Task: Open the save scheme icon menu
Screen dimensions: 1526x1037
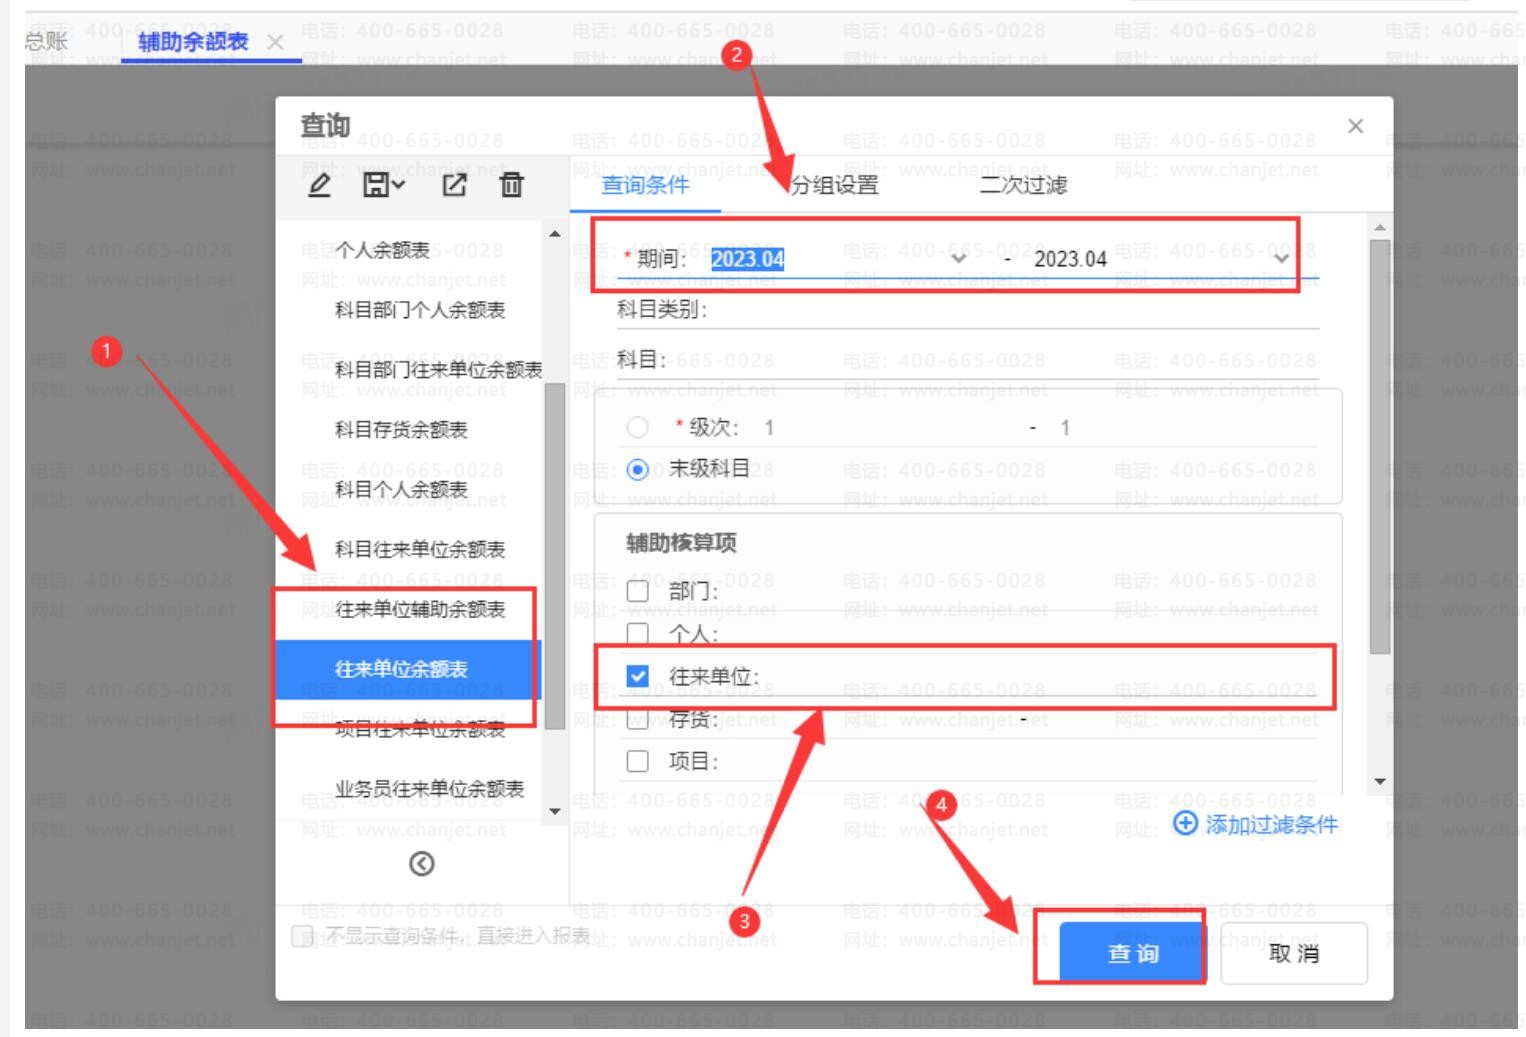Action: 384,185
